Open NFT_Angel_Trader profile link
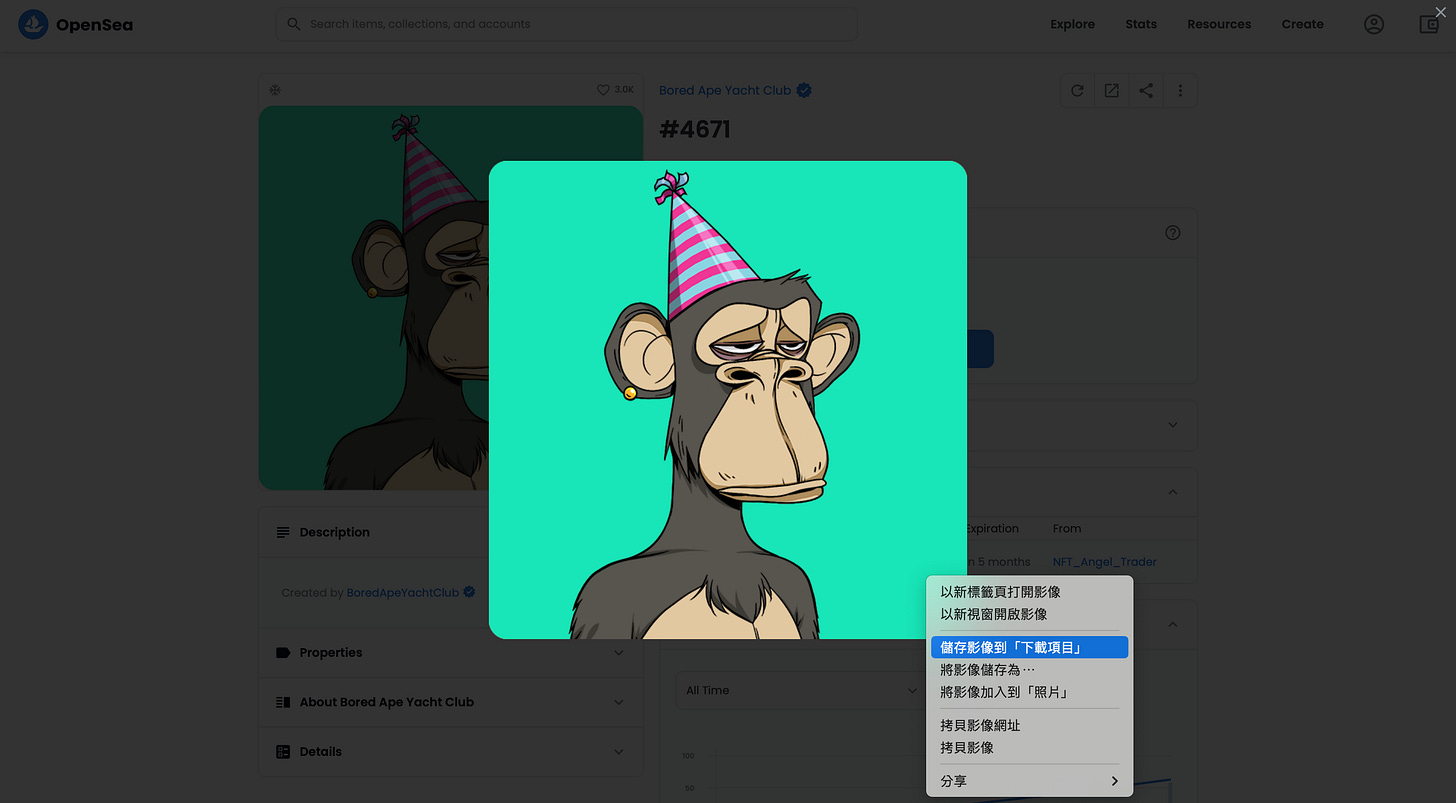The width and height of the screenshot is (1456, 803). pos(1104,562)
